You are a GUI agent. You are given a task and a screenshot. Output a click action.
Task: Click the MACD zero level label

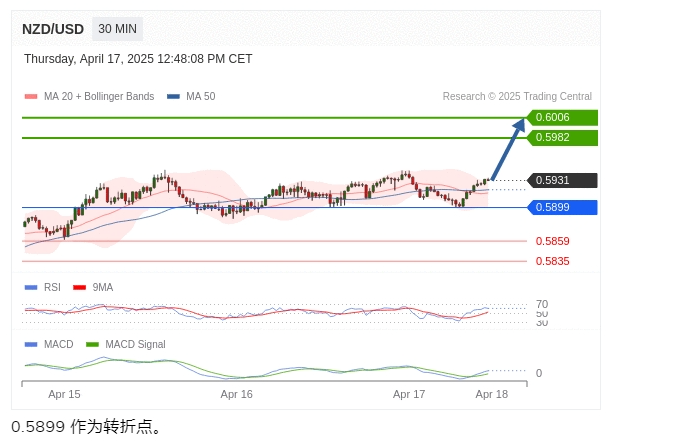pos(539,373)
